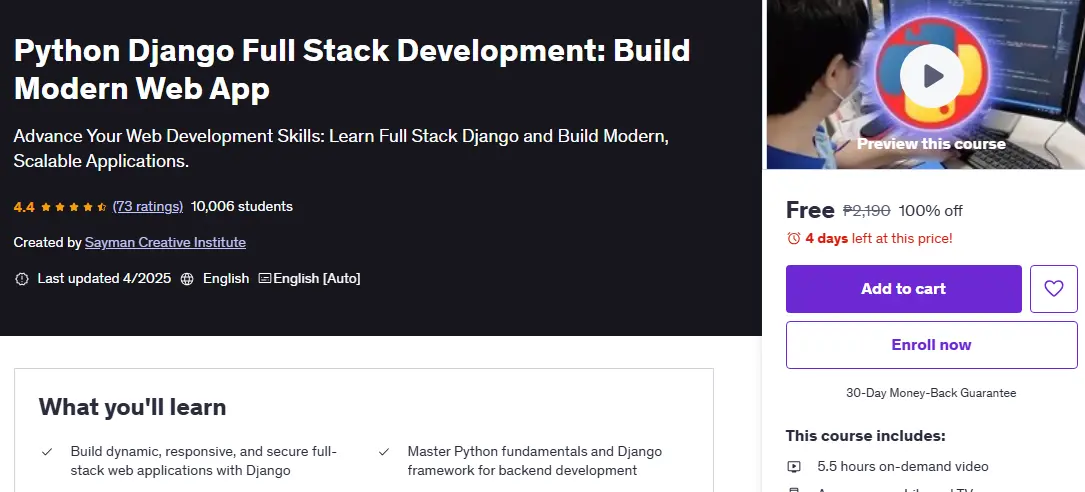The height and width of the screenshot is (492, 1085).
Task: Click the checkmark beside Build dynamic, responsive
Action: 47,452
